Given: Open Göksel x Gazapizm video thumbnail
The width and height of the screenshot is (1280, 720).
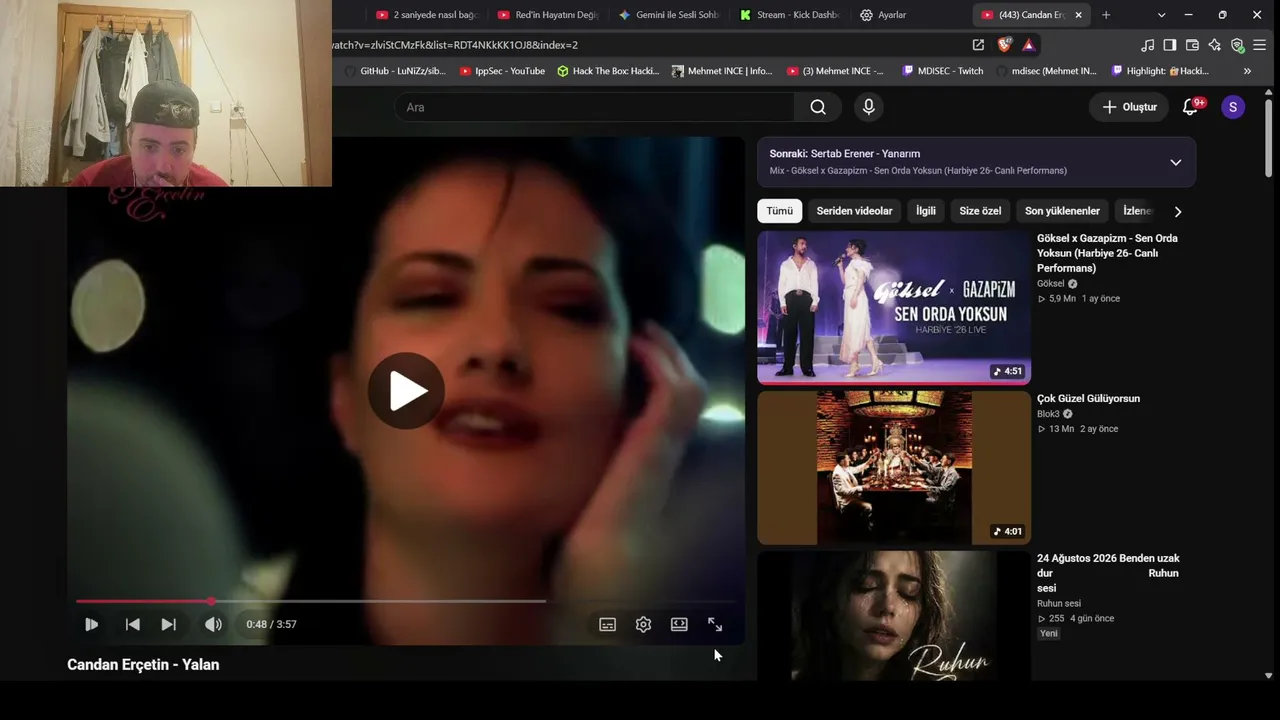Looking at the screenshot, I should (x=894, y=308).
